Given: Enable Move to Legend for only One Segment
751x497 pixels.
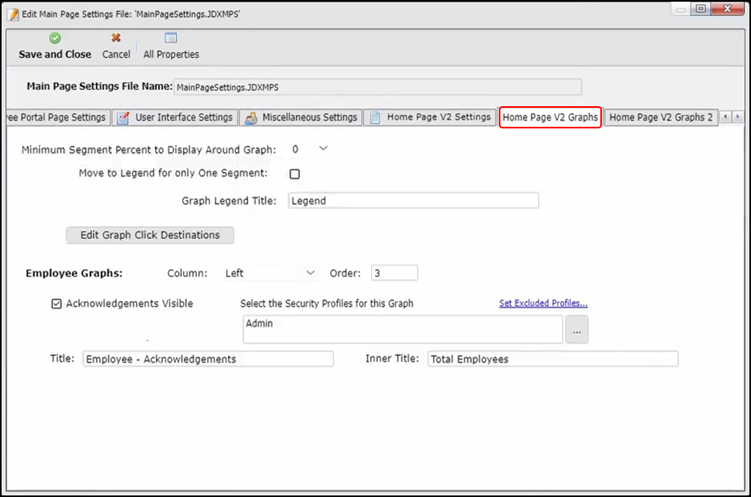Looking at the screenshot, I should [295, 174].
